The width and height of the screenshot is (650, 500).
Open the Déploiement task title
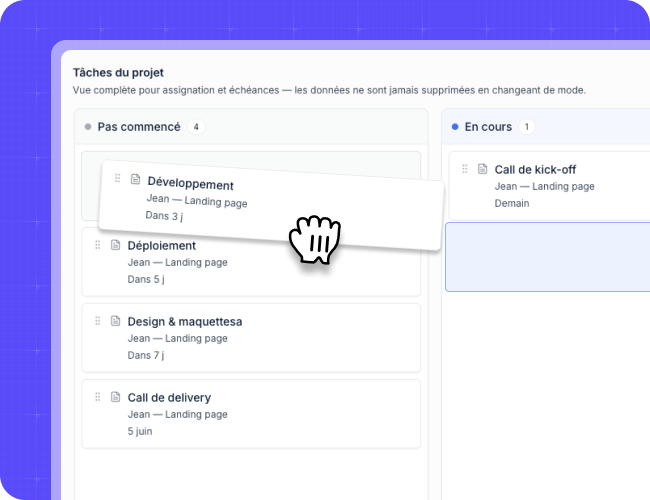click(162, 245)
